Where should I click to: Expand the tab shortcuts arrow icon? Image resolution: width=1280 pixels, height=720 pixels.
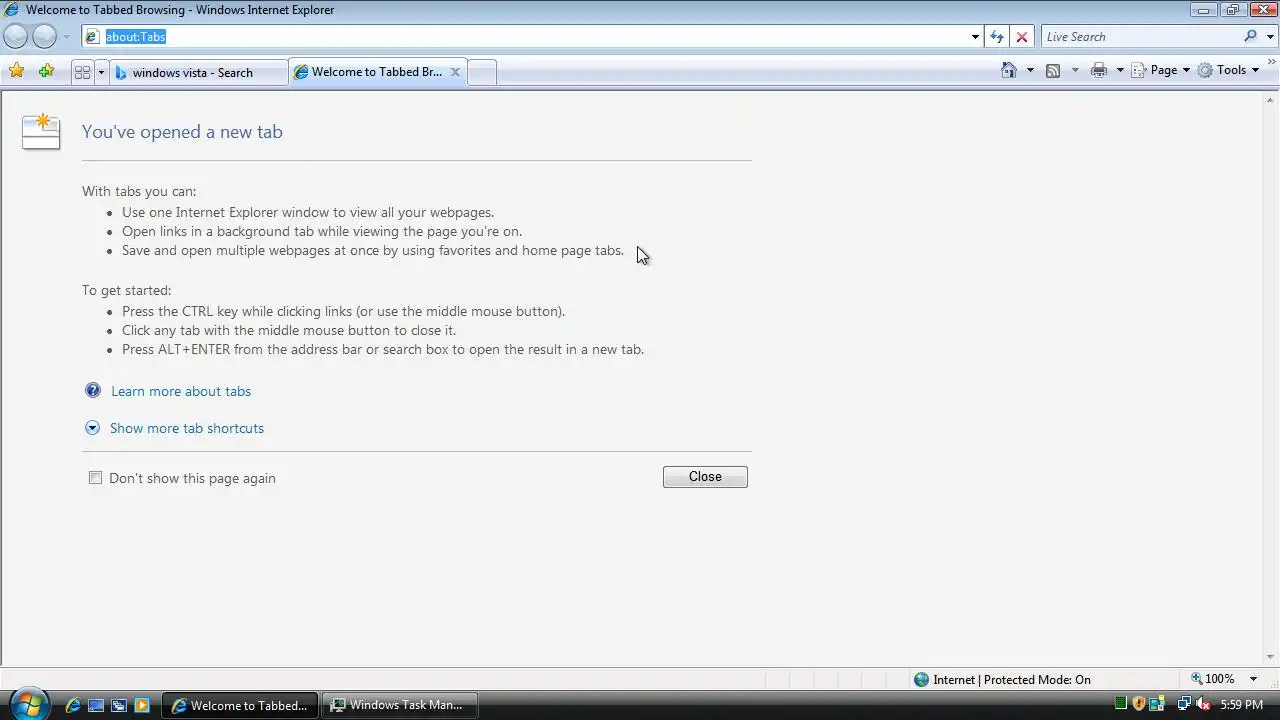coord(92,428)
